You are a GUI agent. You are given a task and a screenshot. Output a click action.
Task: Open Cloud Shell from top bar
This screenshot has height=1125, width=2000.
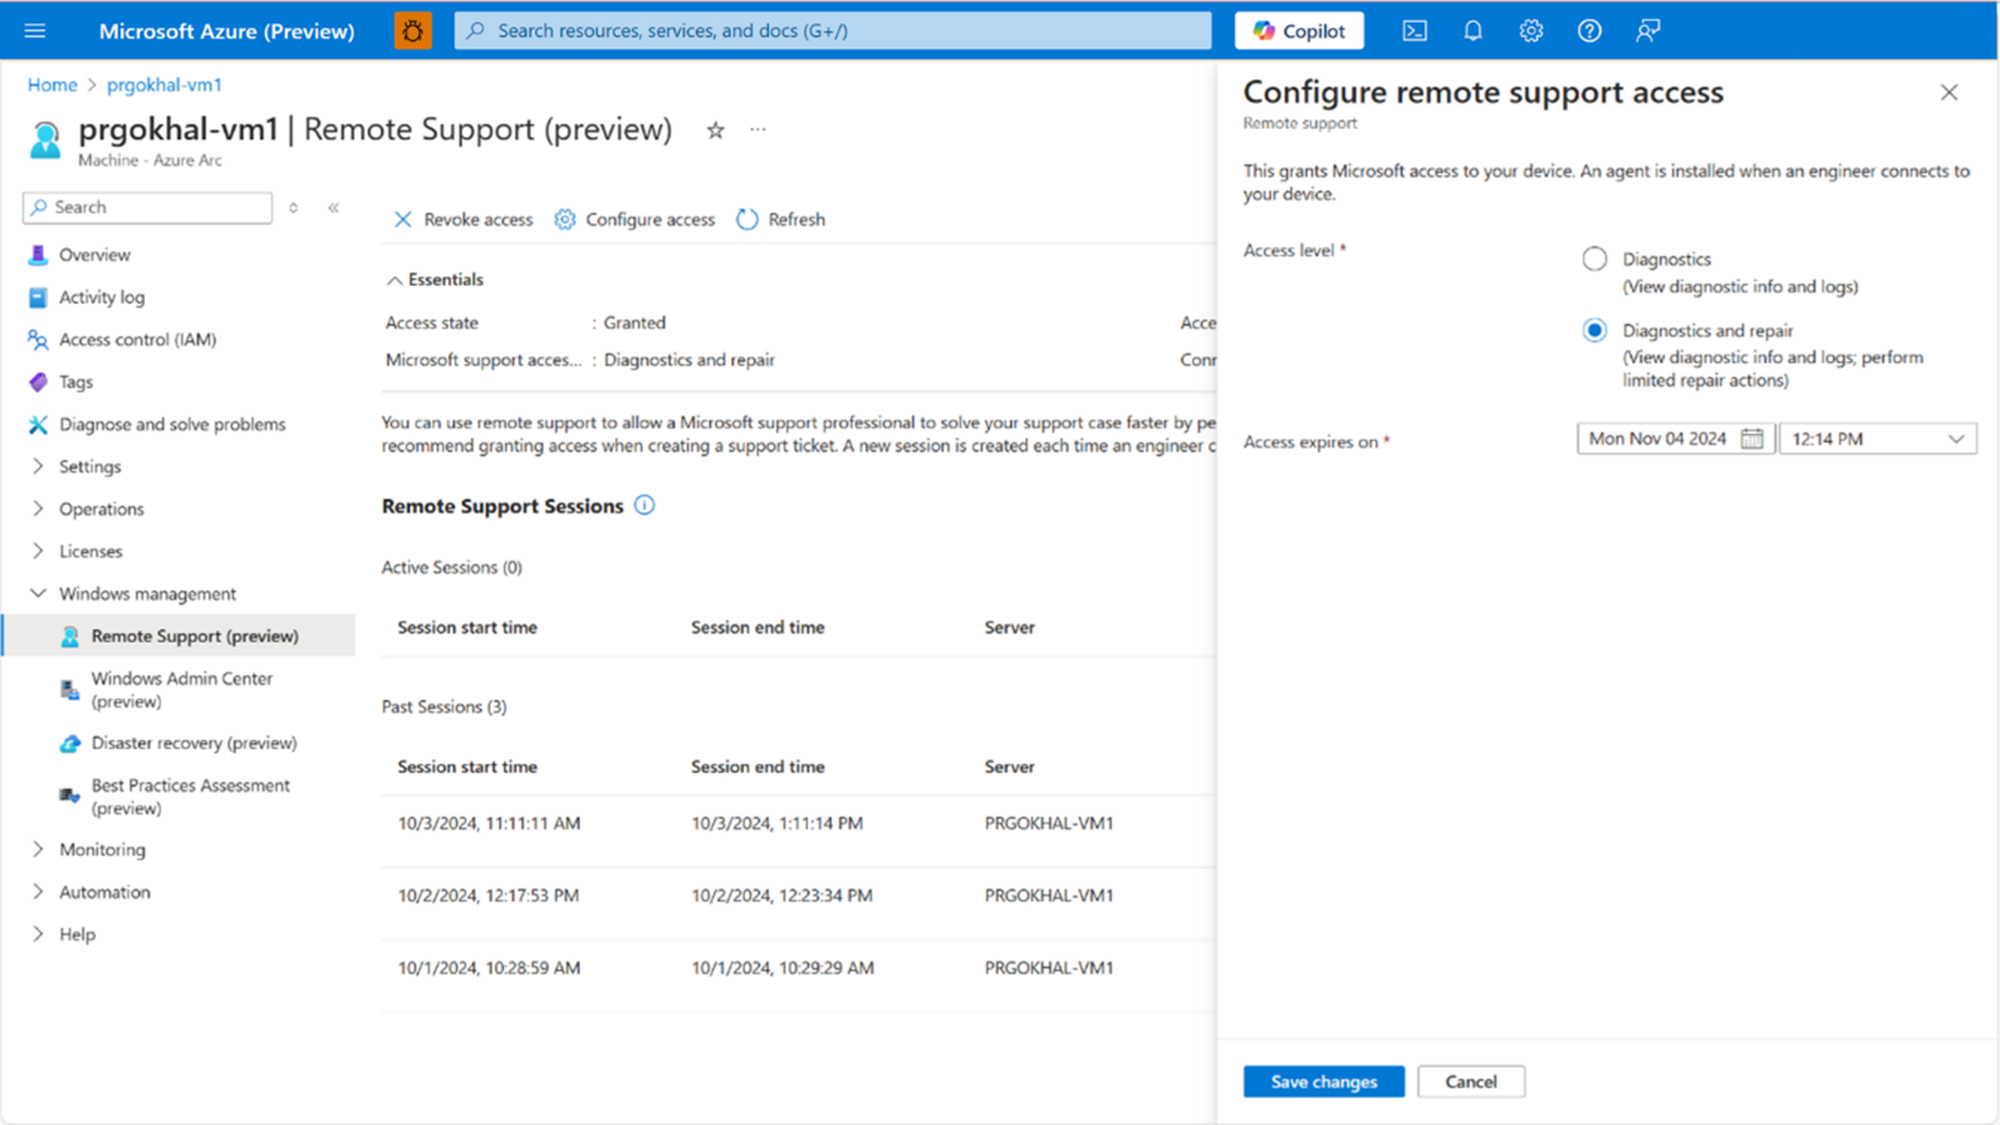[1415, 31]
